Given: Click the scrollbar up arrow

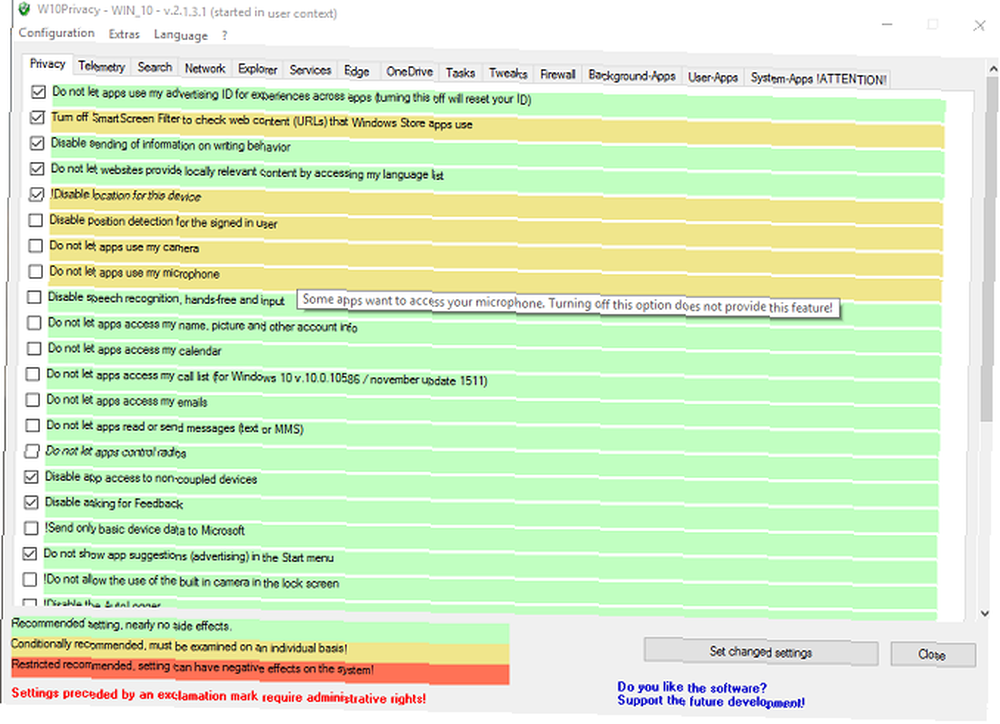Looking at the screenshot, I should pos(992,68).
